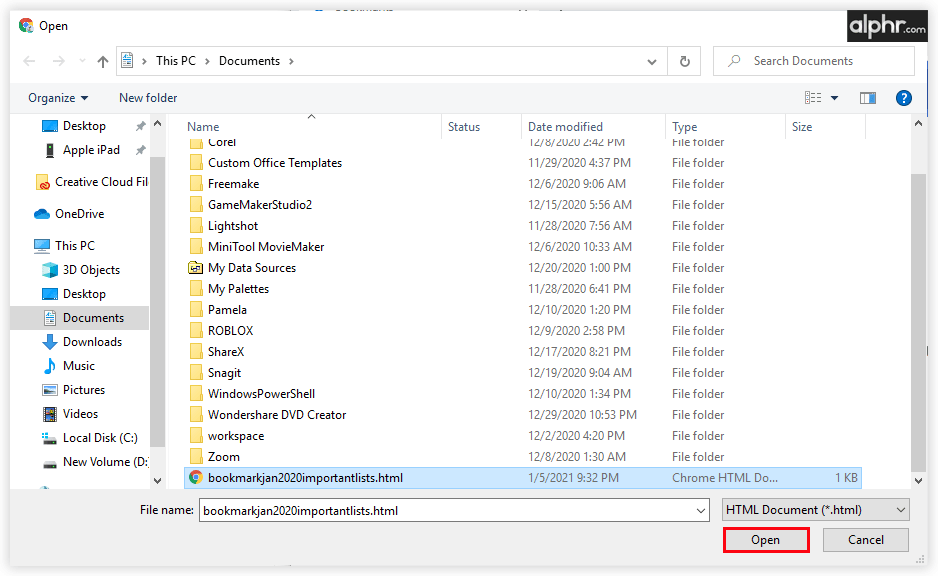Viewport: 938px width, 576px height.
Task: Click the Forward navigation arrow
Action: click(x=58, y=61)
